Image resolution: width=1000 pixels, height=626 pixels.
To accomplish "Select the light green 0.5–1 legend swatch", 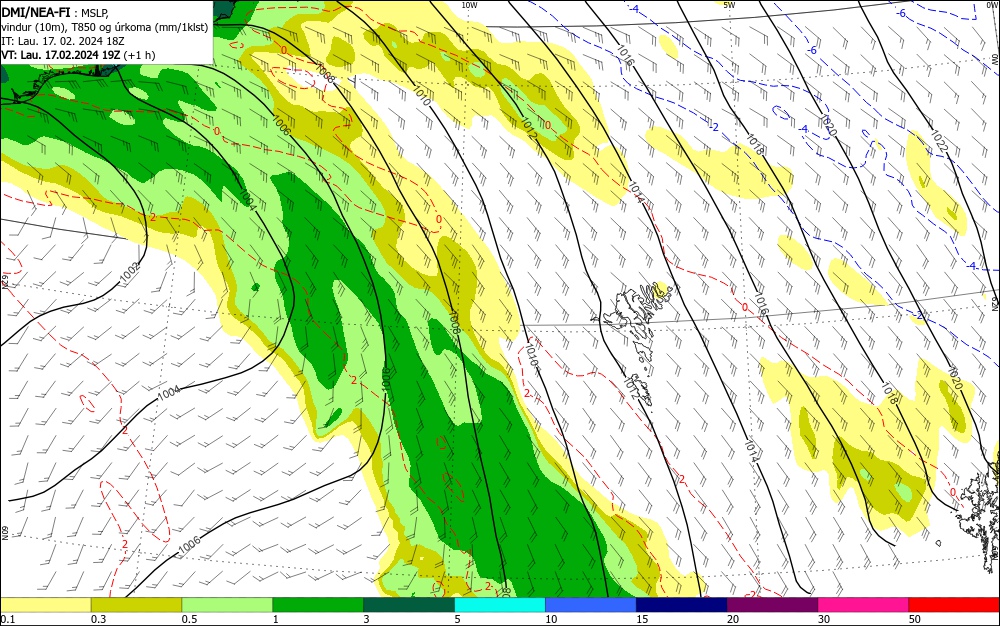I will 227,605.
